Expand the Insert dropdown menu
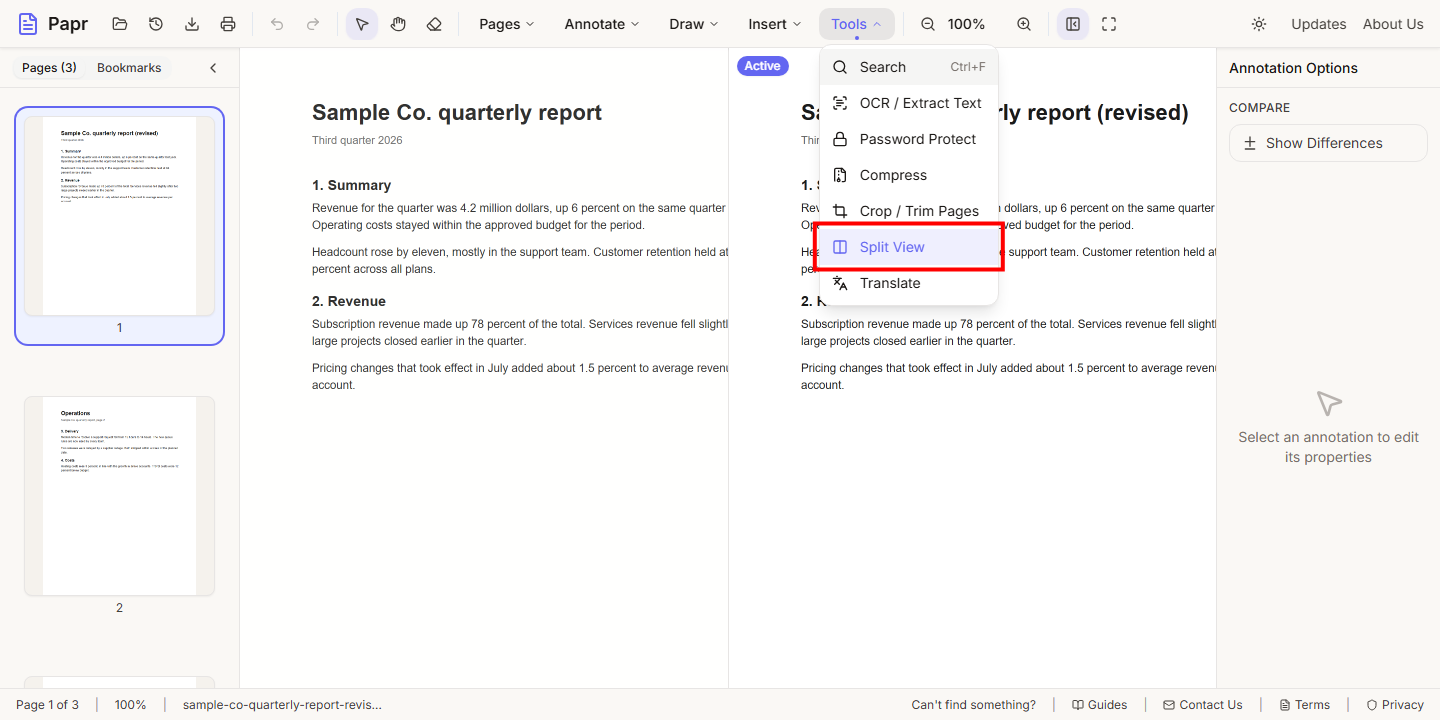This screenshot has height=720, width=1440. (775, 24)
